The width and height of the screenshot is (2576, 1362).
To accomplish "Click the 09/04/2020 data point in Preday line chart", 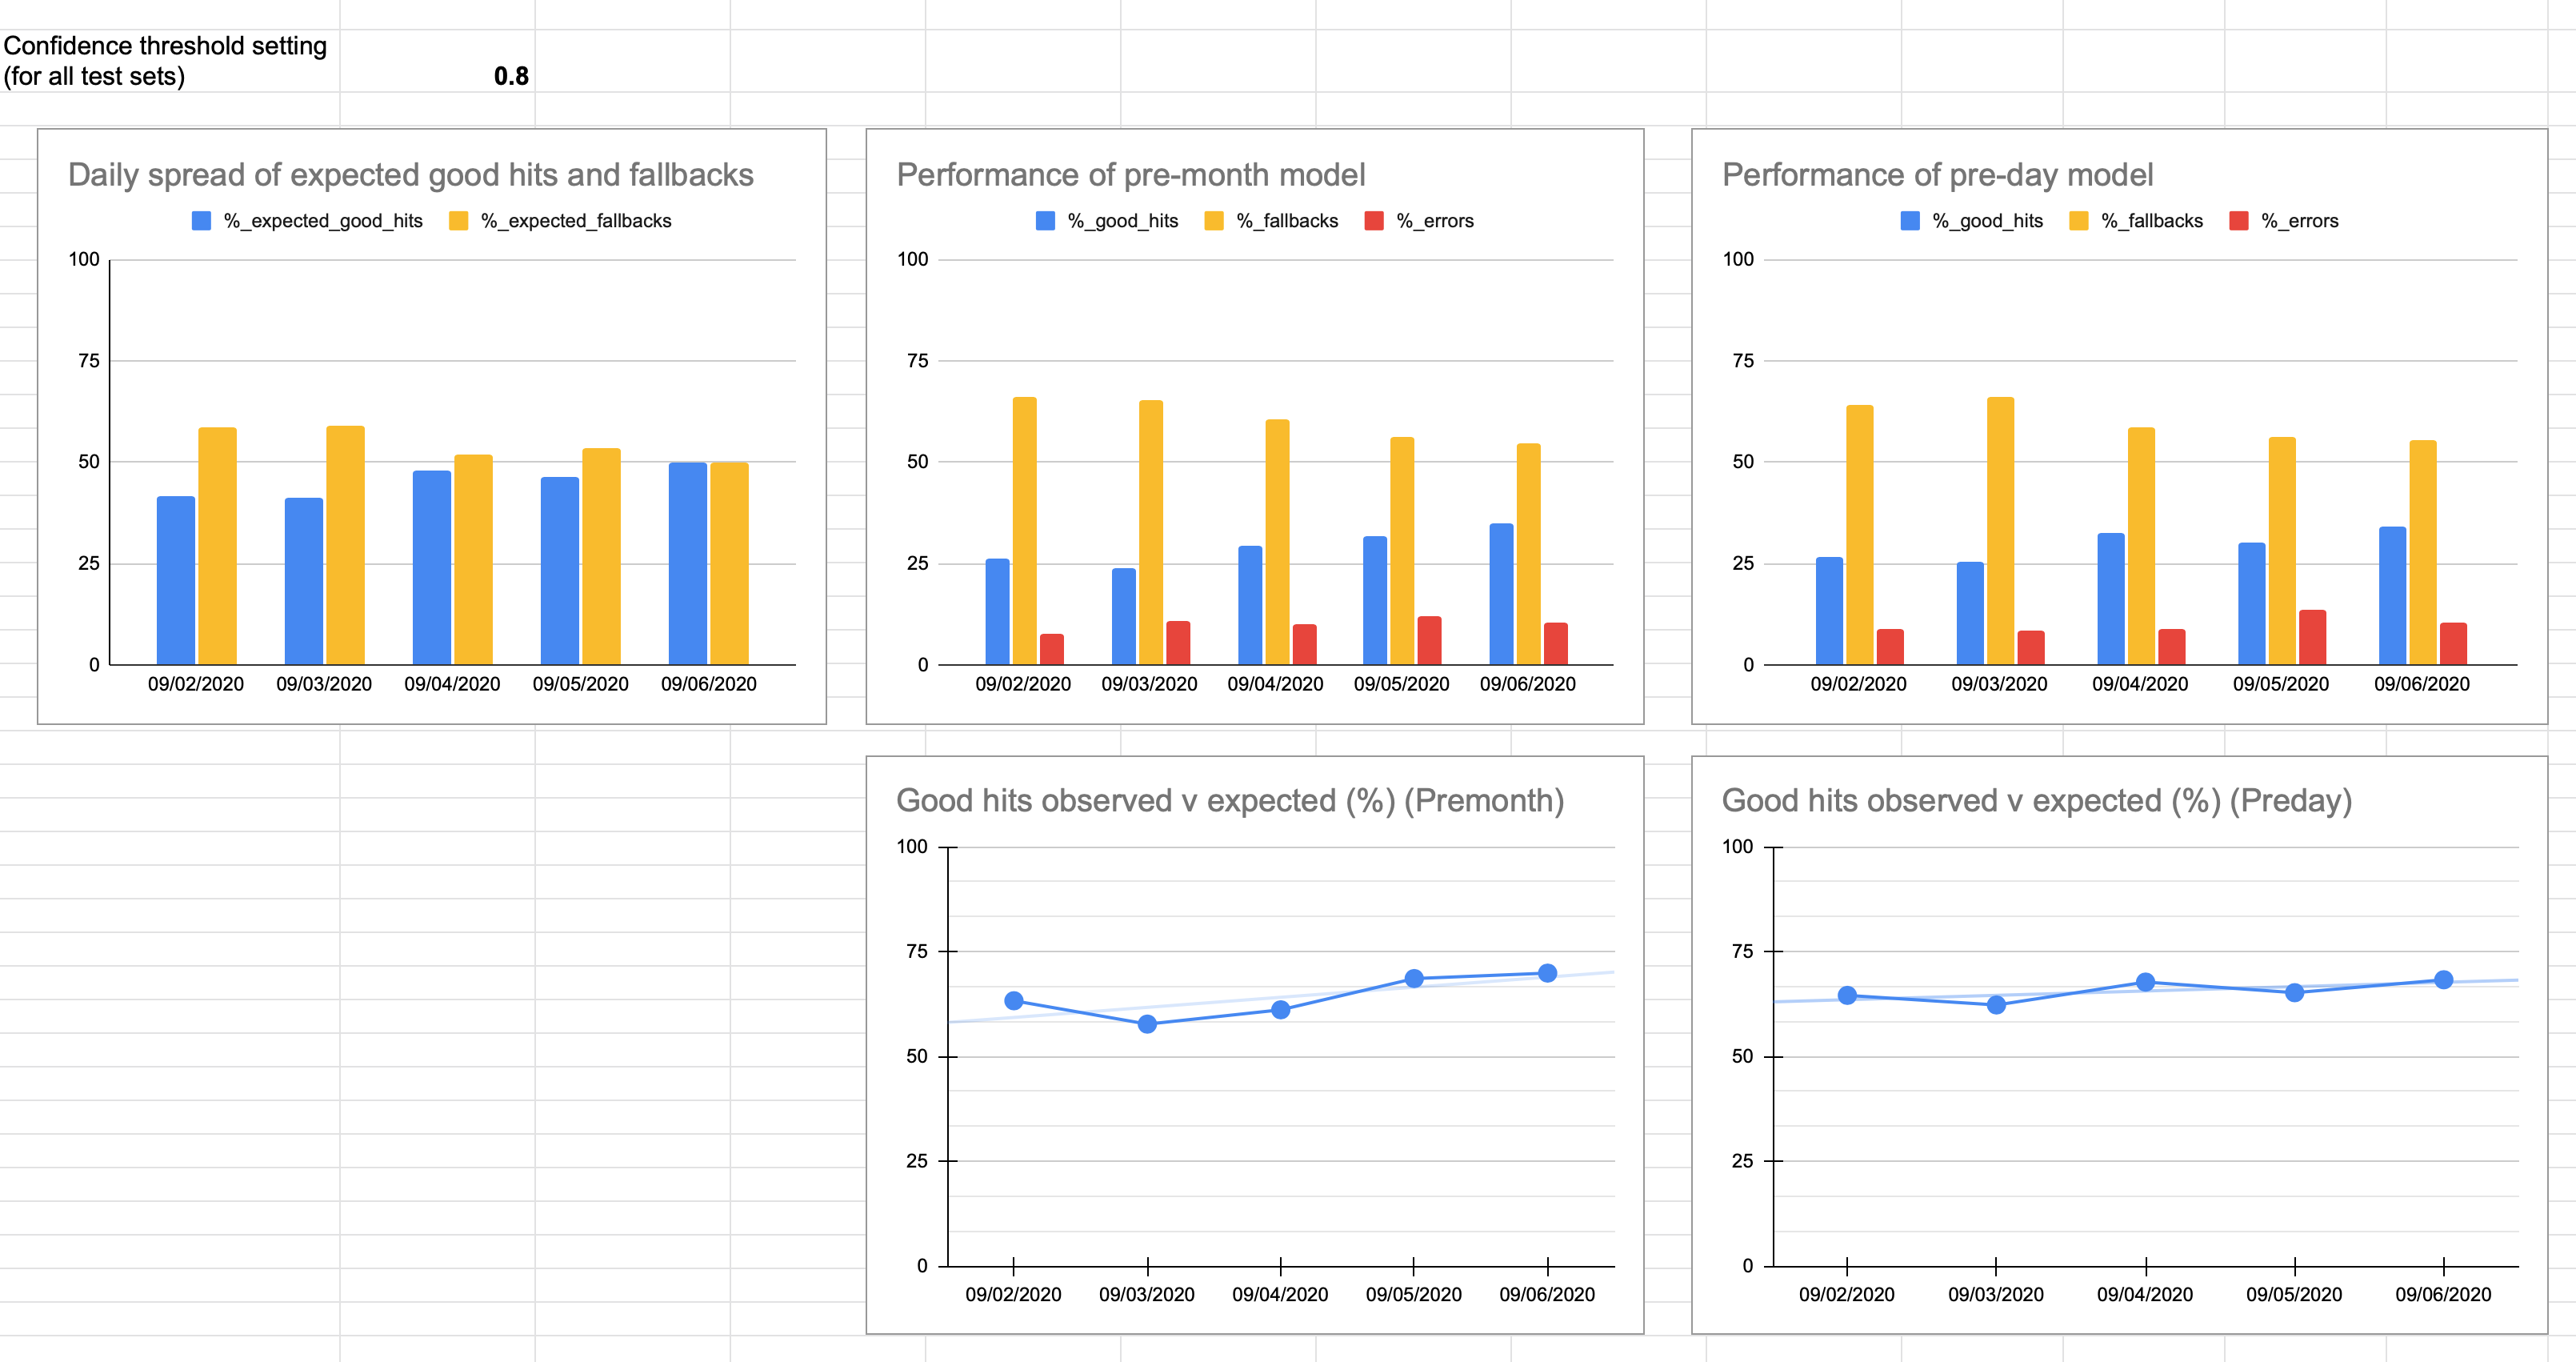I will [2145, 982].
